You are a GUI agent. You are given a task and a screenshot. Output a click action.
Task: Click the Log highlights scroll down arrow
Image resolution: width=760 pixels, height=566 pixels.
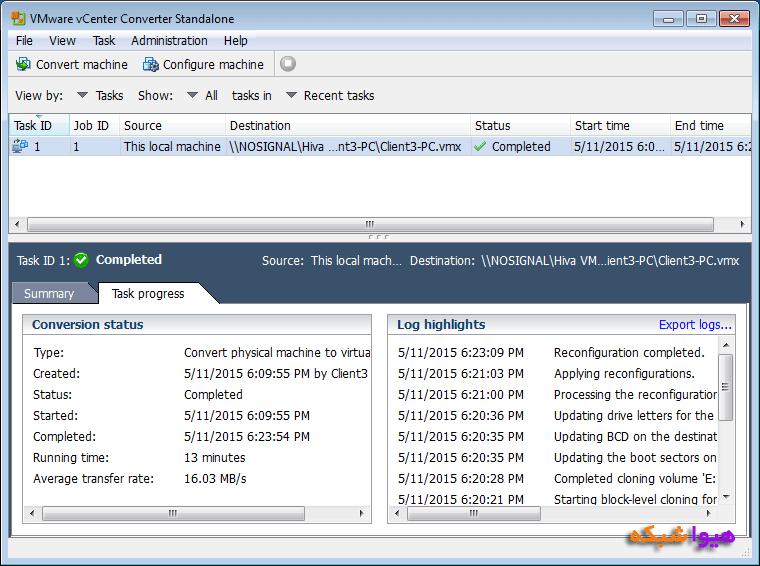[726, 497]
